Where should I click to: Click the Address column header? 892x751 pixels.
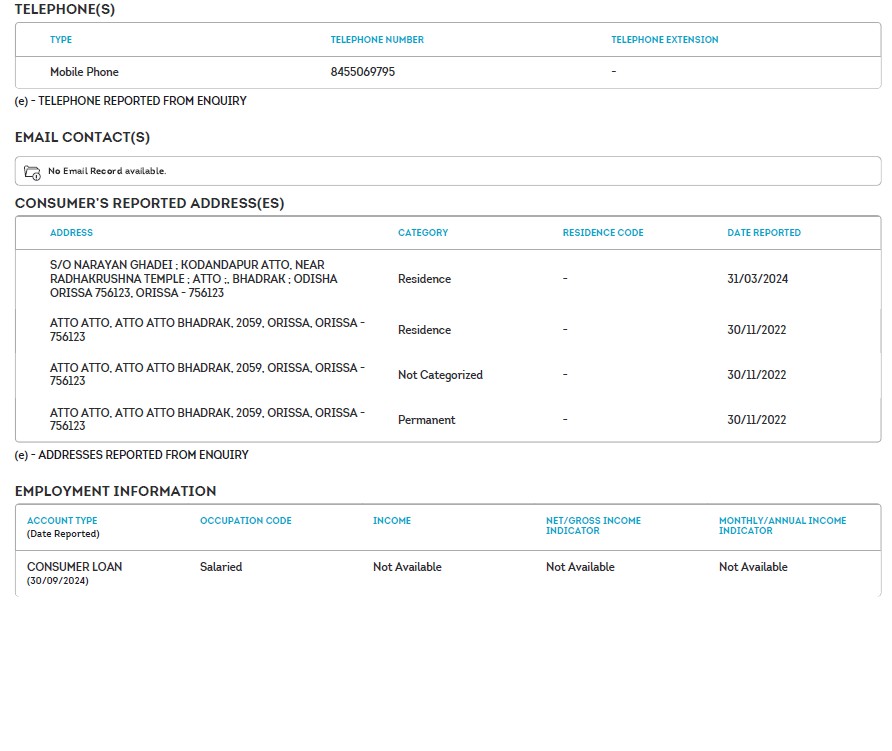click(x=71, y=233)
